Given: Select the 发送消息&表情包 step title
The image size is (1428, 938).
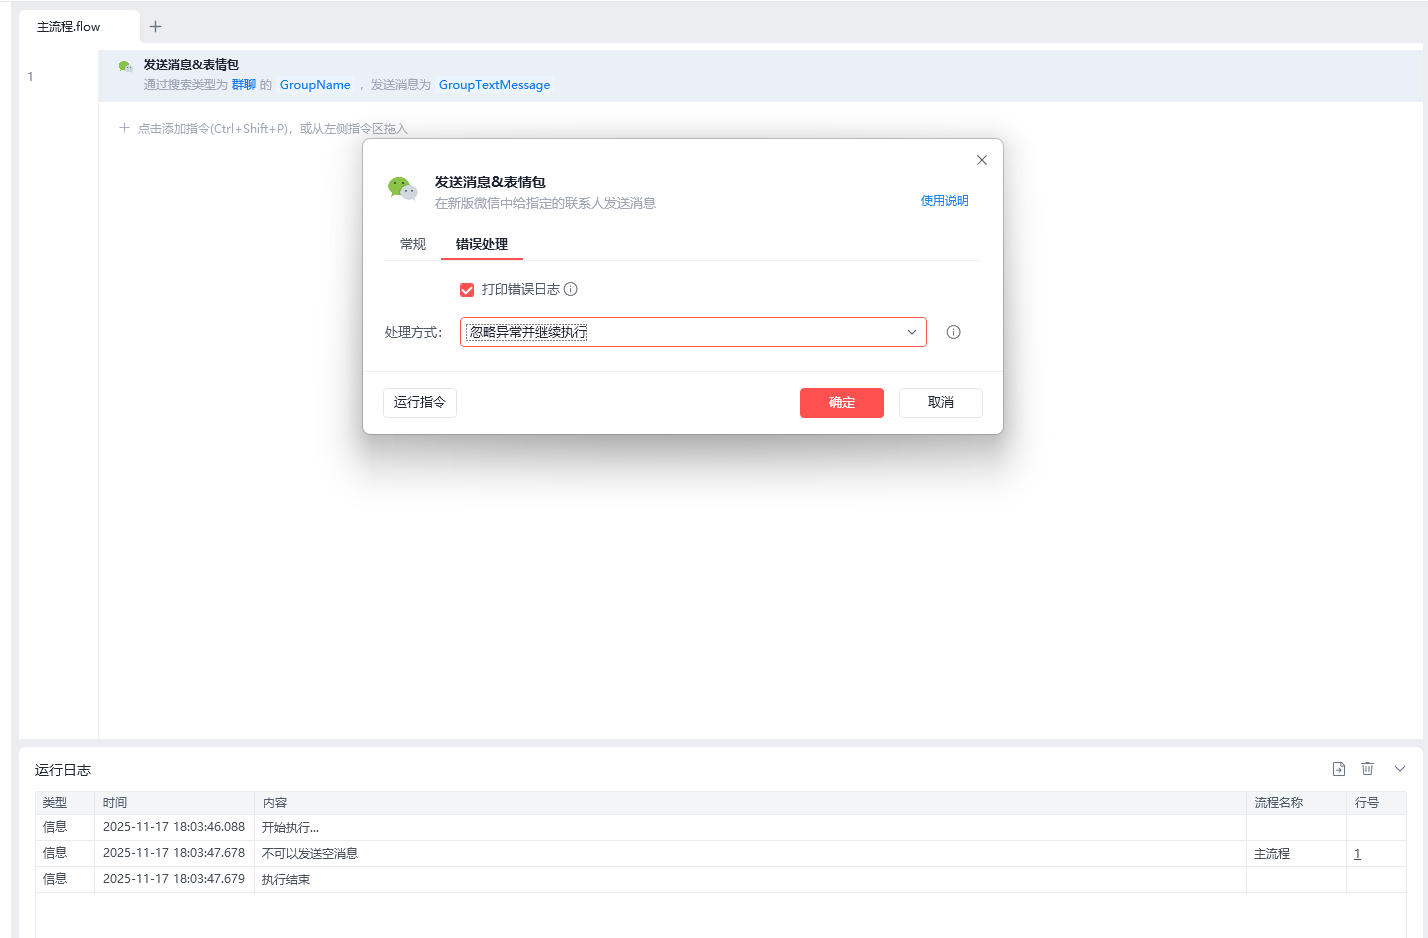Looking at the screenshot, I should click(x=191, y=65).
